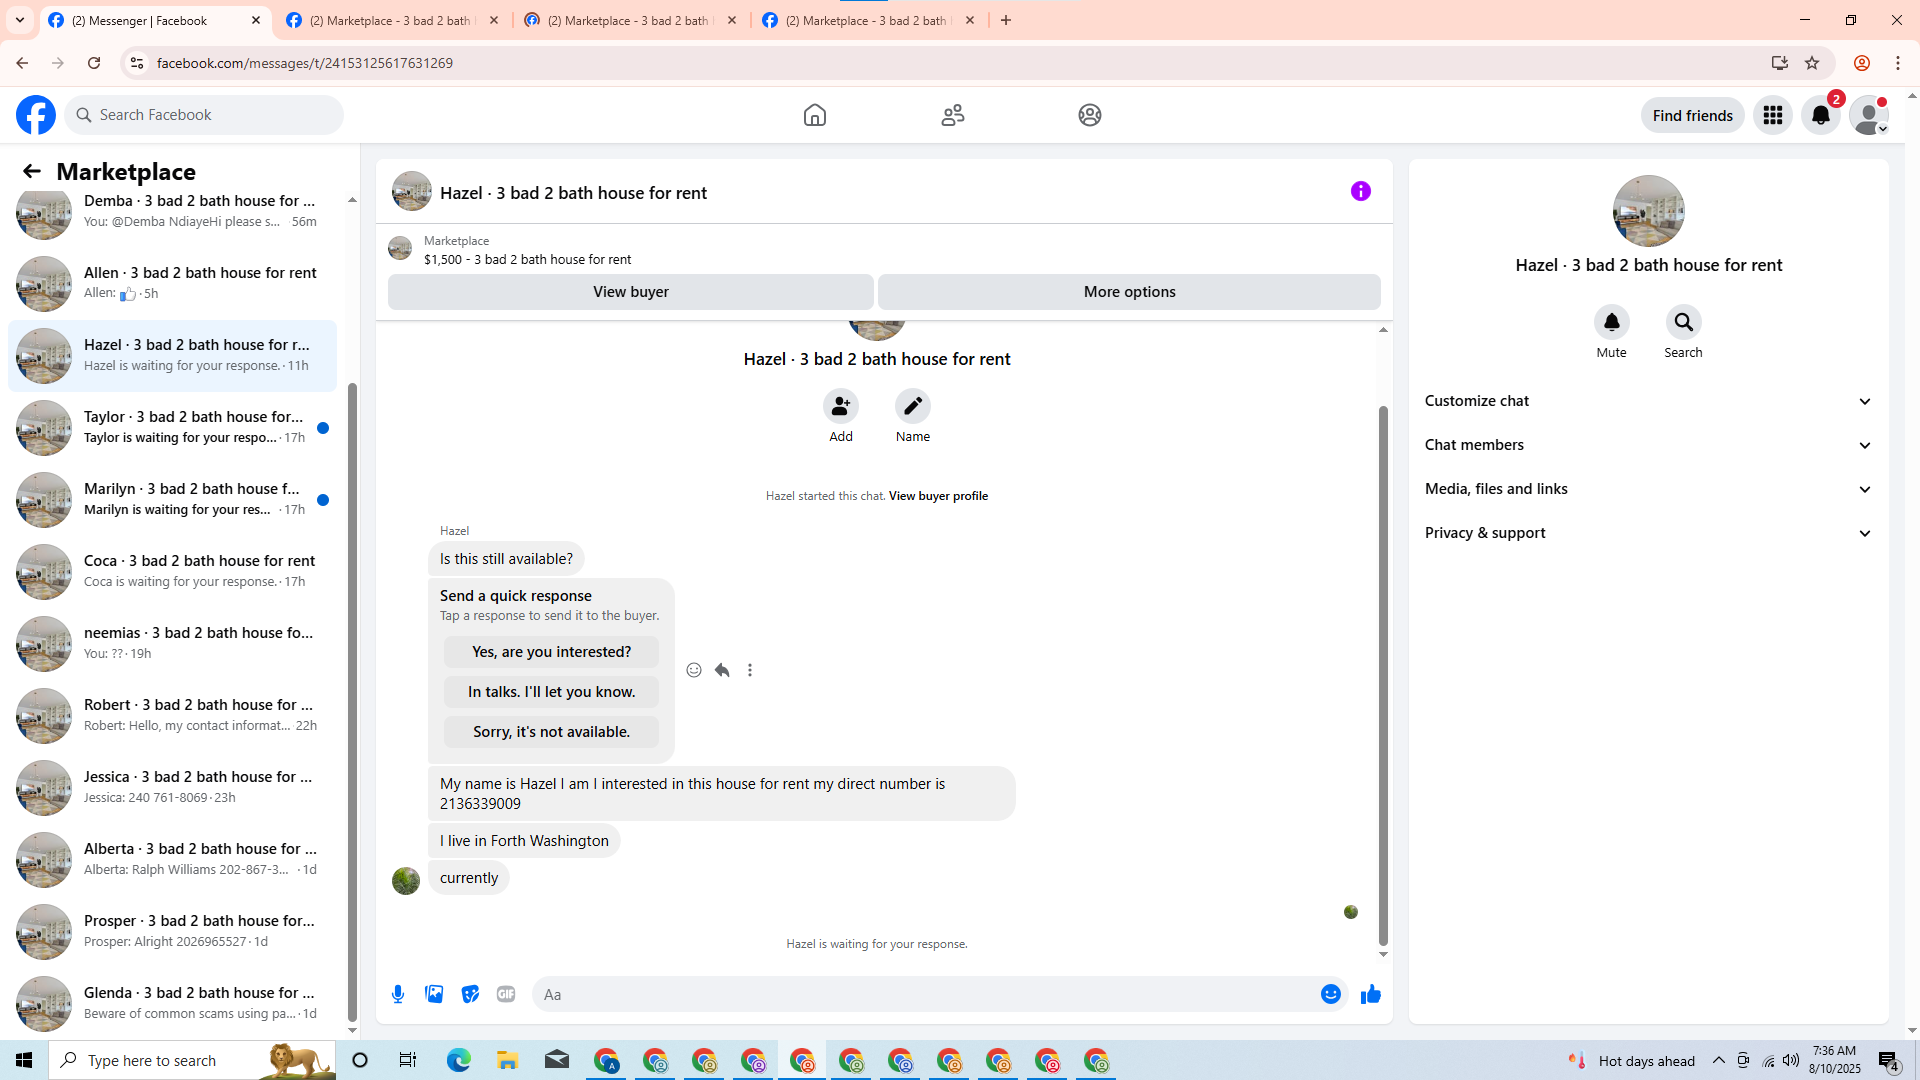Open the sticker picker icon
This screenshot has width=1920, height=1080.
tap(470, 994)
